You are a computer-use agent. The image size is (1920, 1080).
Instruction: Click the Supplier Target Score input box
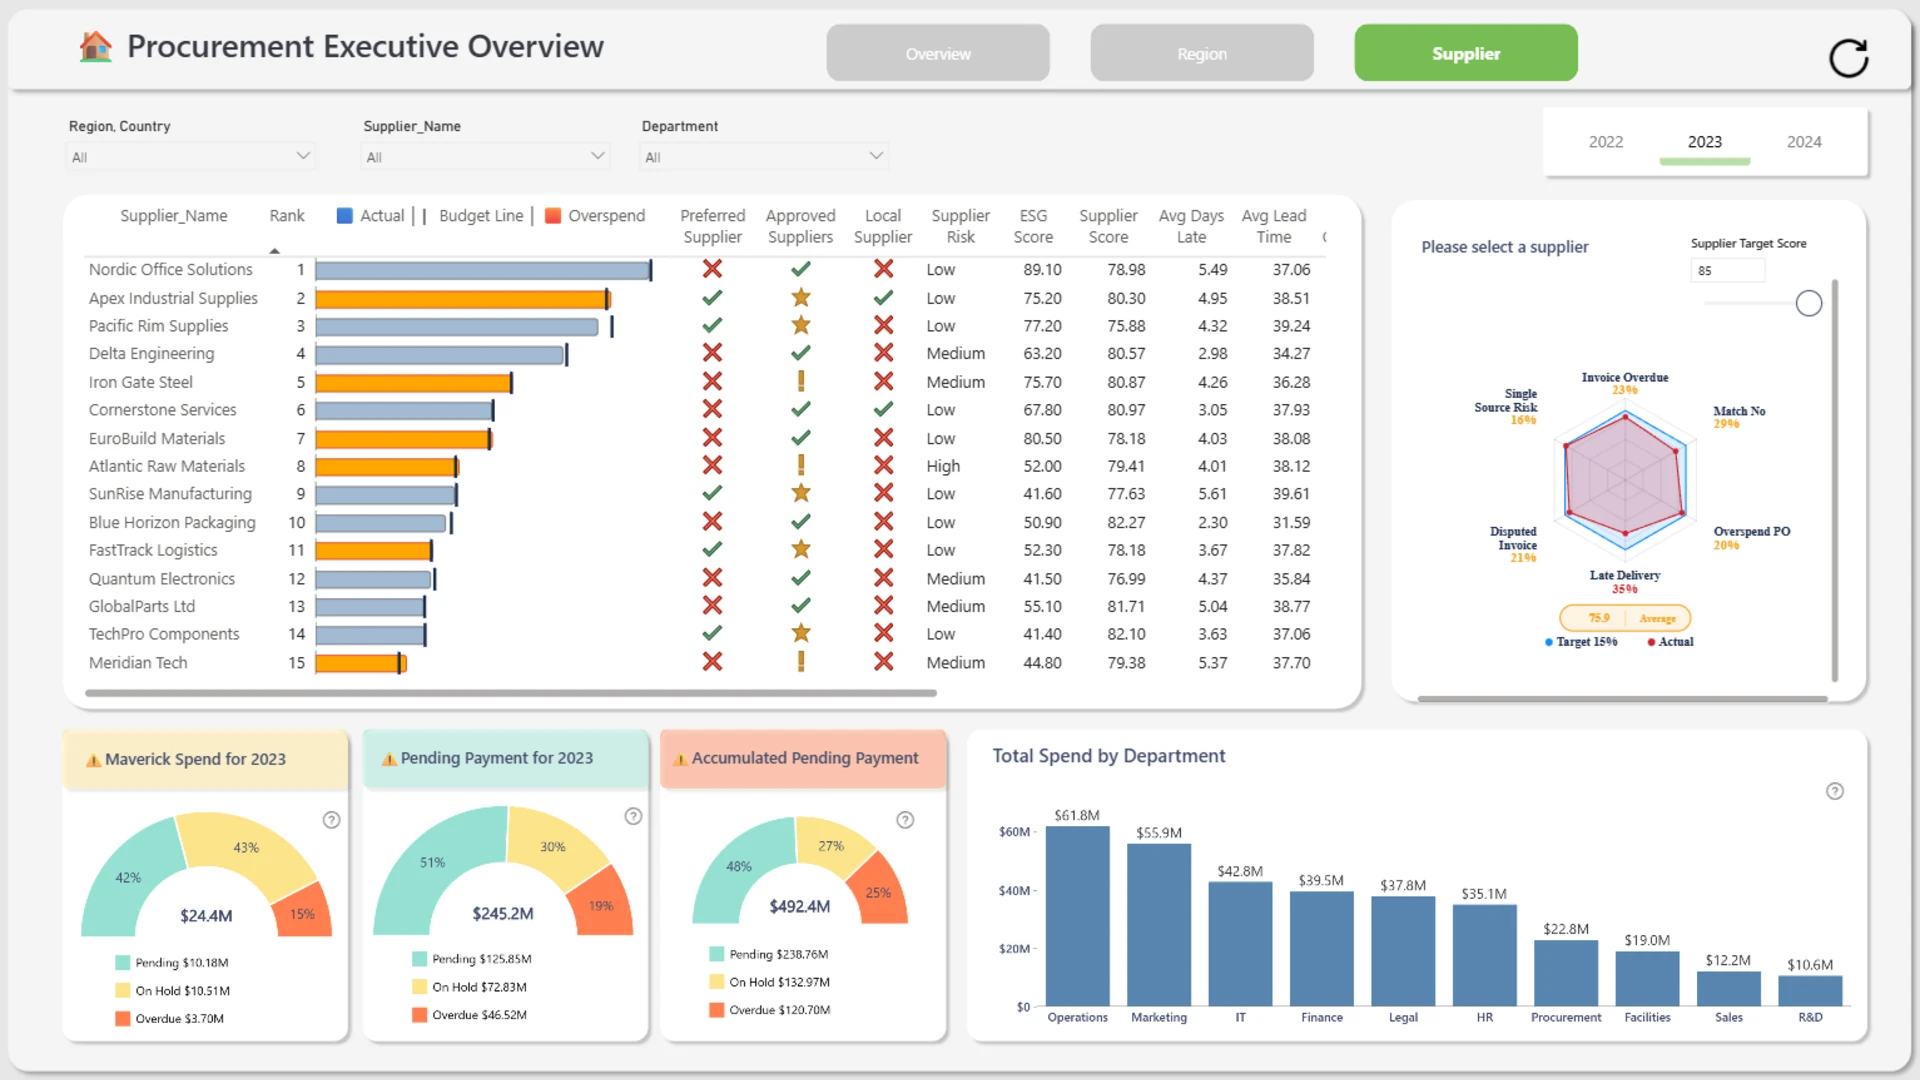(1728, 271)
